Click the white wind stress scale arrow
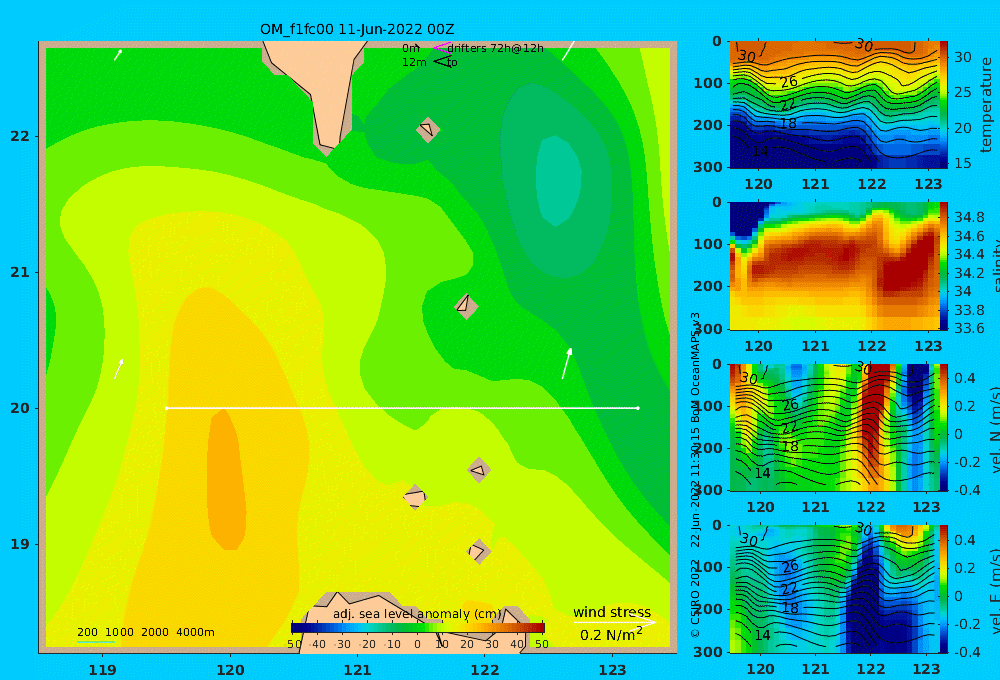 click(x=614, y=622)
